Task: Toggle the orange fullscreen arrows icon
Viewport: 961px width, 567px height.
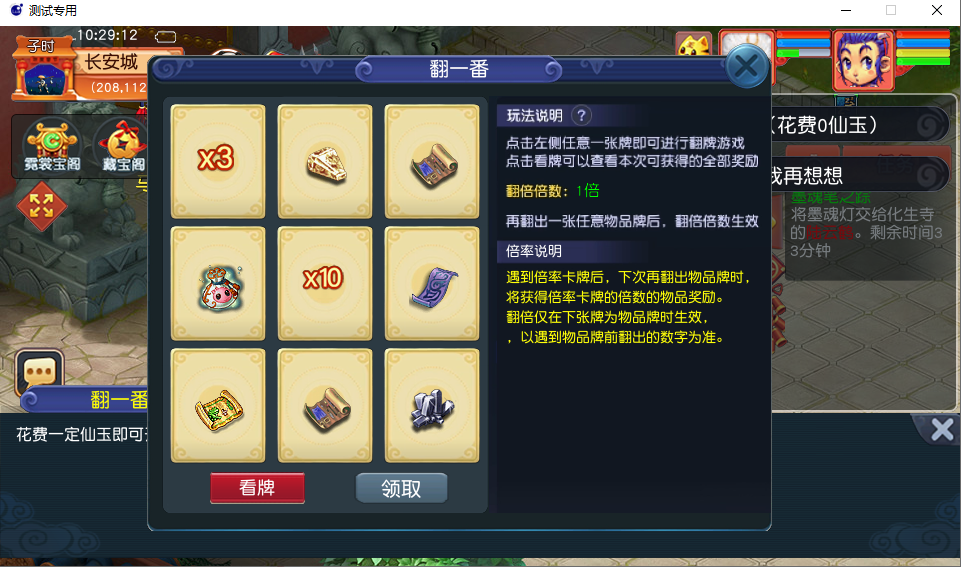Action: [x=41, y=205]
